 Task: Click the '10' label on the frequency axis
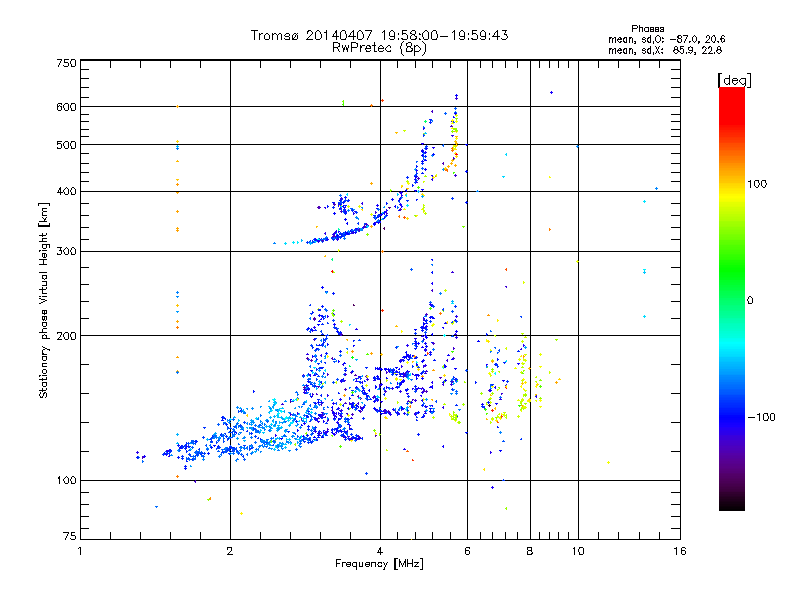(x=578, y=551)
